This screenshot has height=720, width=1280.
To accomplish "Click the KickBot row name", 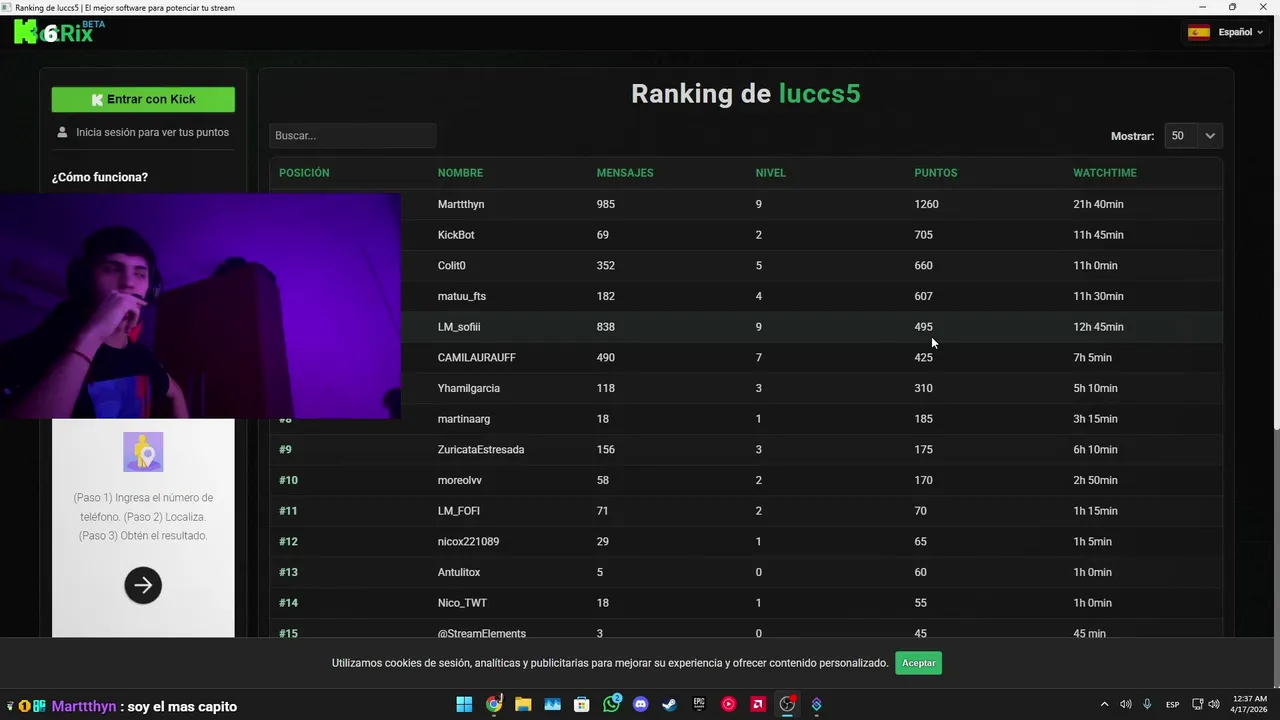I will click(x=456, y=235).
